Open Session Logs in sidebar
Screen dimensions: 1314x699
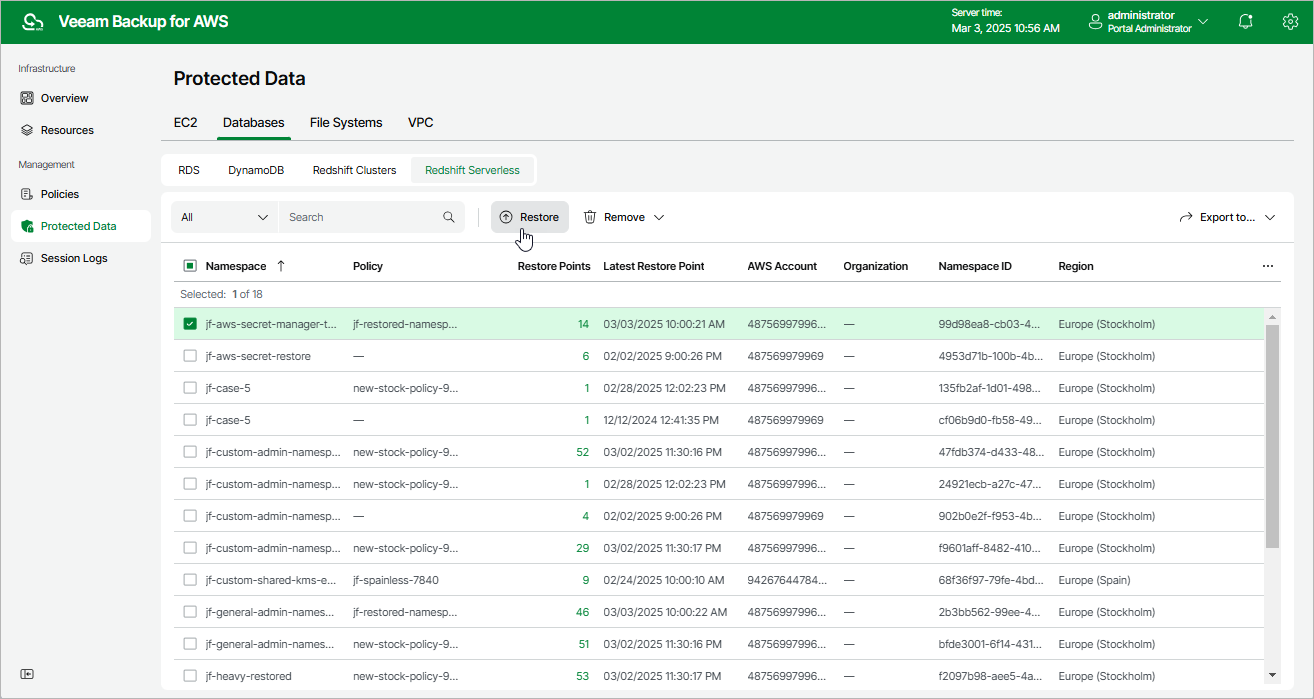pos(73,258)
